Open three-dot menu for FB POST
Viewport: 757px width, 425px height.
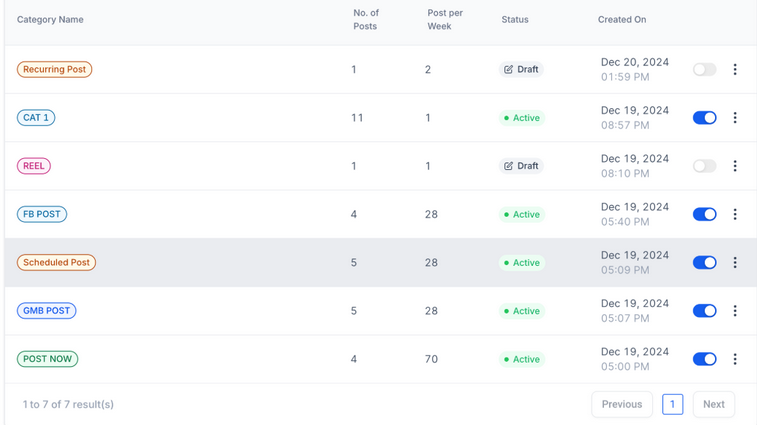click(735, 214)
